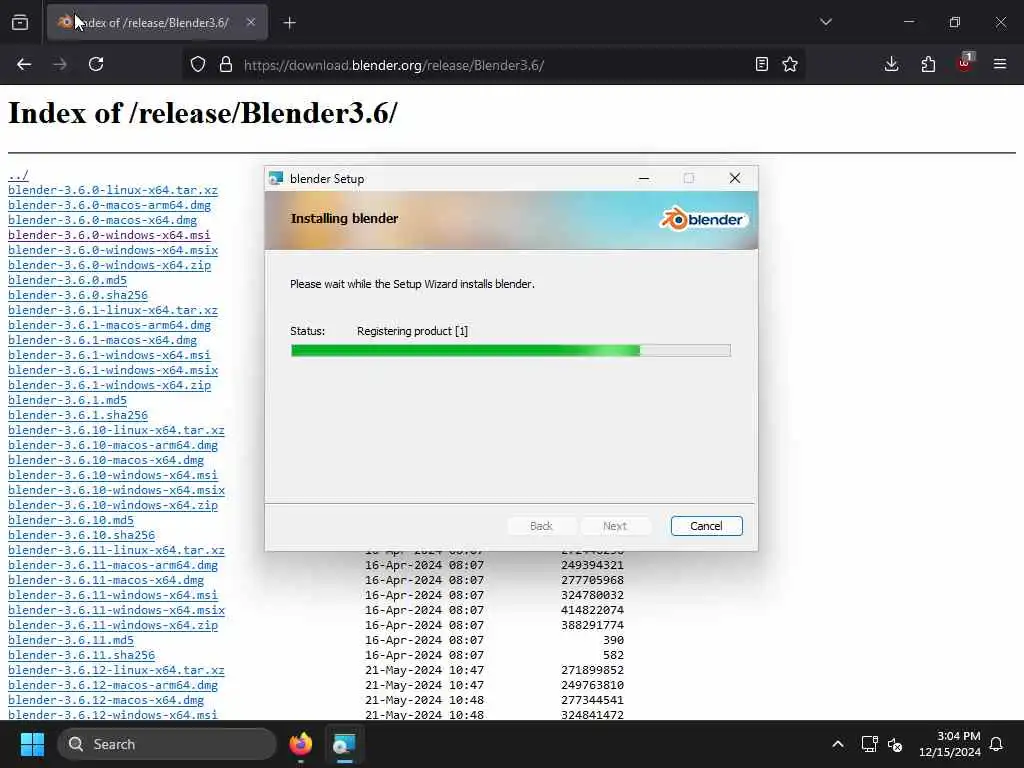The image size is (1024, 768).
Task: Click the forward navigation arrow
Action: click(59, 64)
